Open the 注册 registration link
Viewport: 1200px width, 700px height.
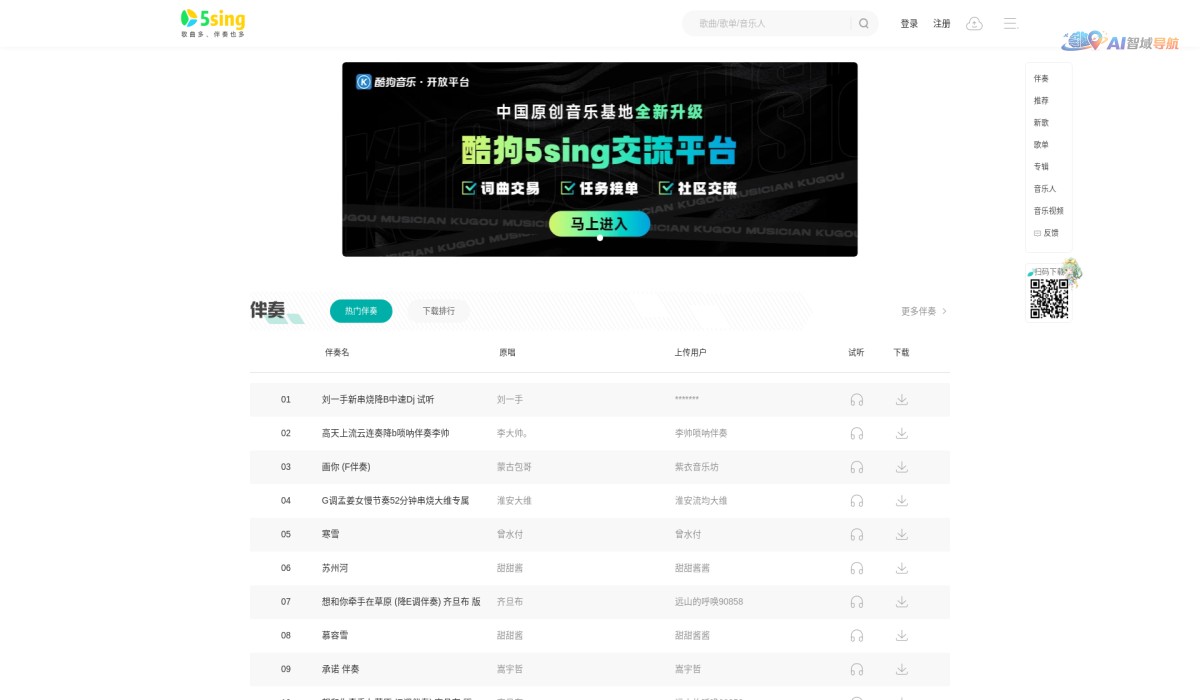(x=941, y=23)
